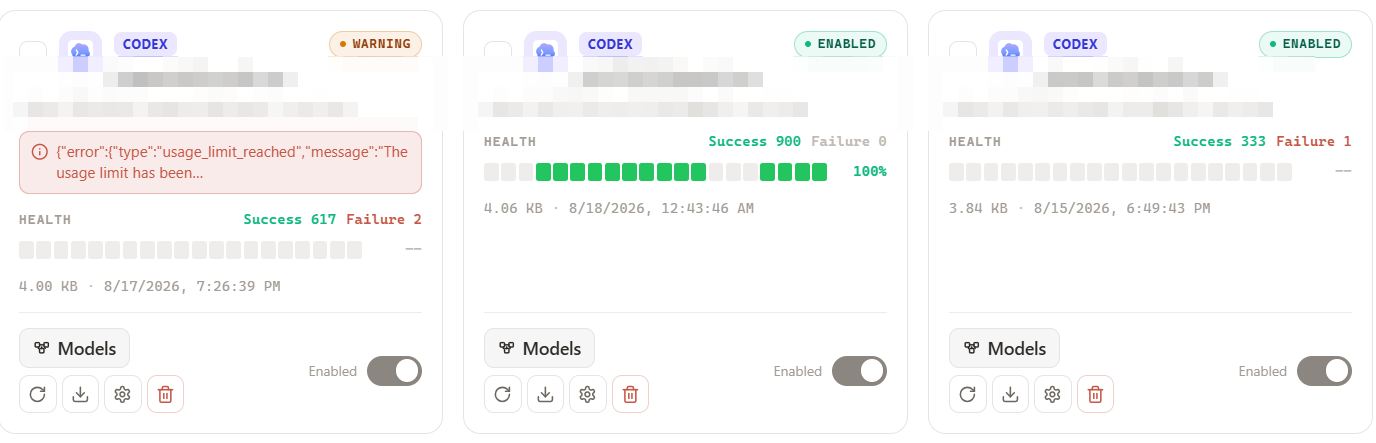Delete the card dated 8/15/2026
Image resolution: width=1376 pixels, height=443 pixels.
[1096, 394]
